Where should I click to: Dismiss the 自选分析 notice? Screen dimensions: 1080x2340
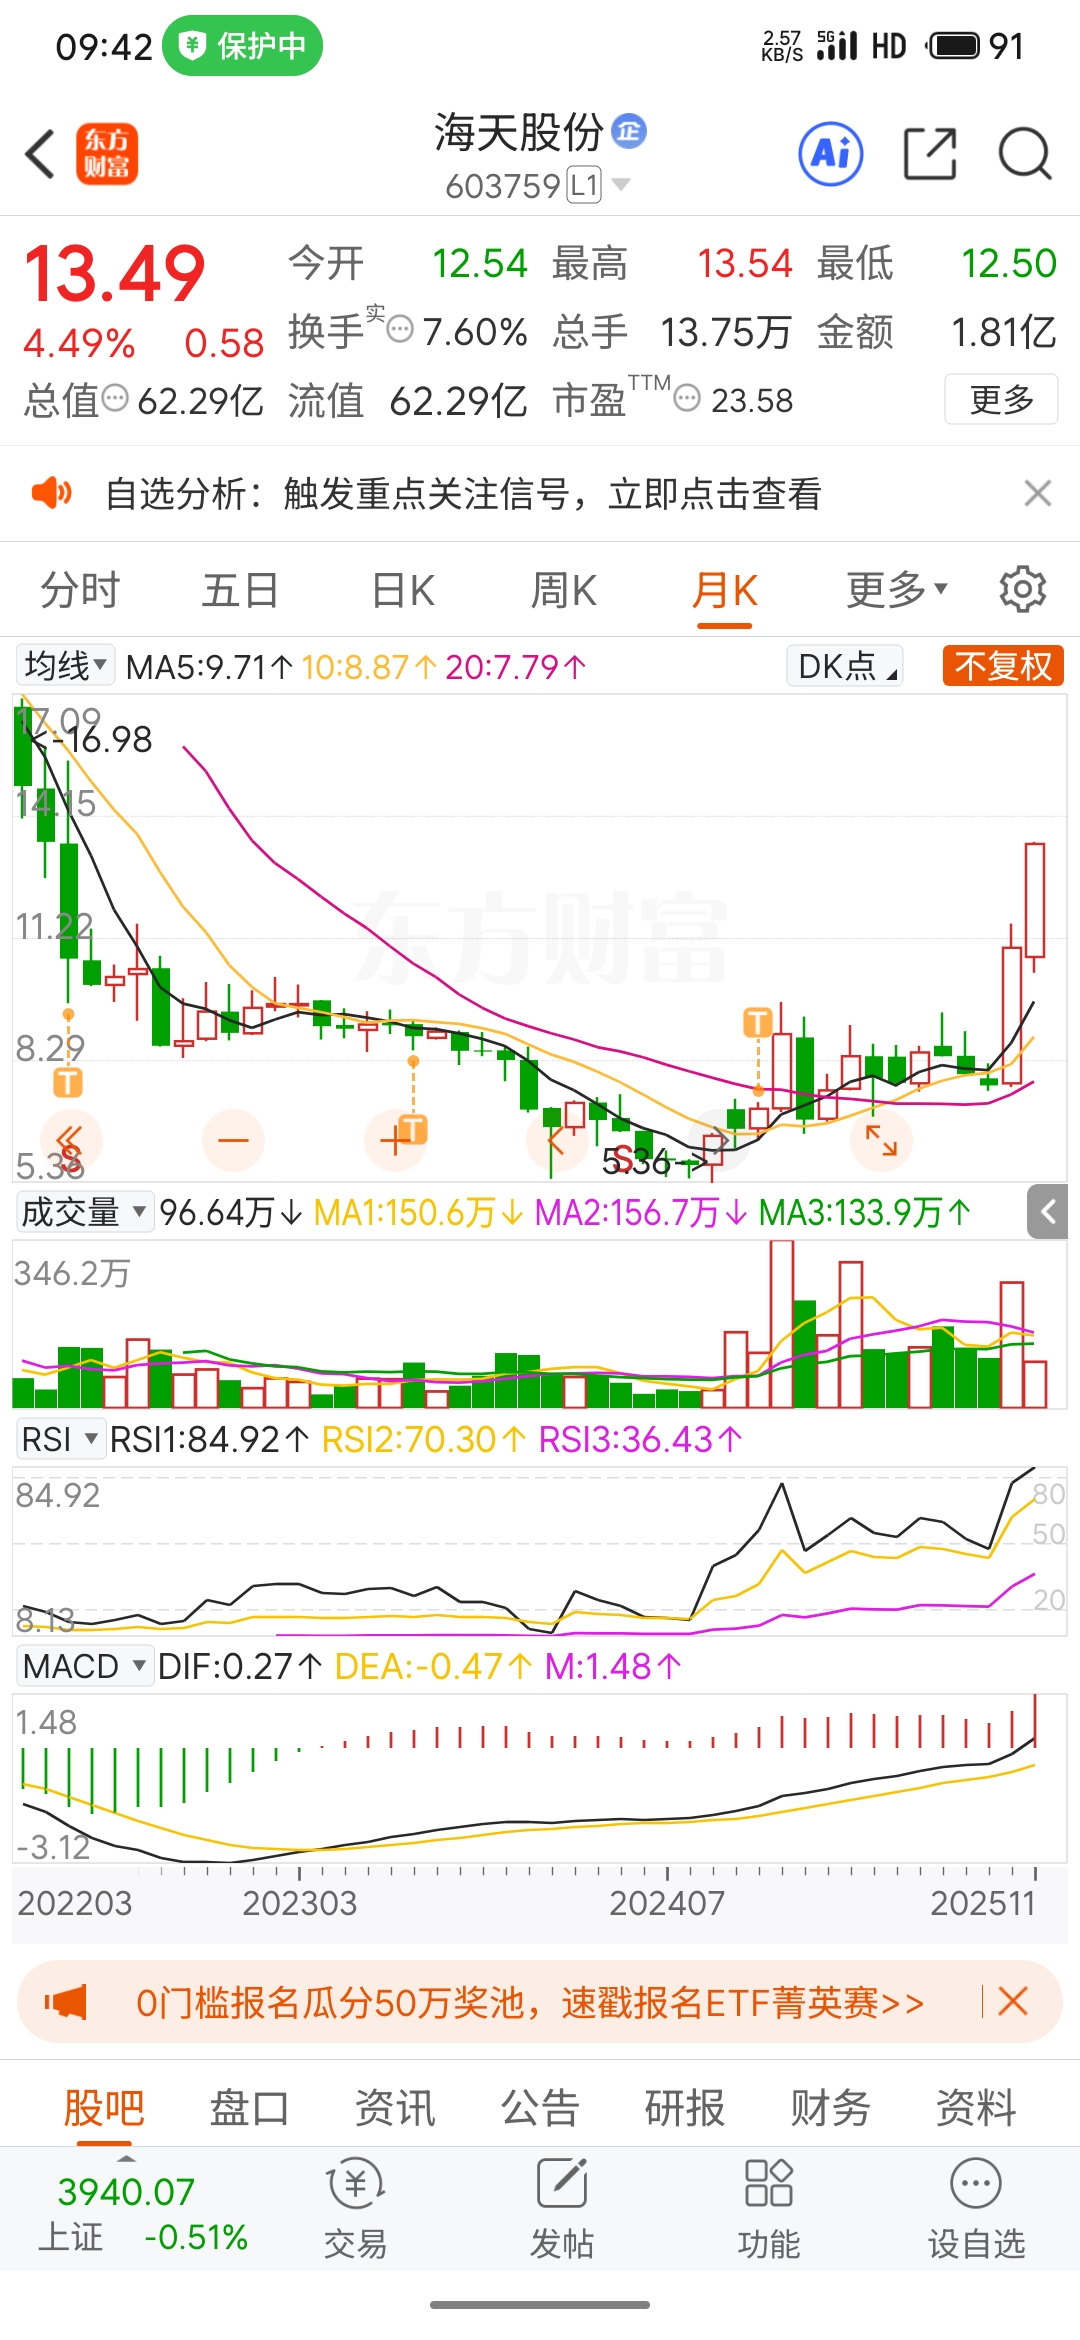(x=1038, y=493)
